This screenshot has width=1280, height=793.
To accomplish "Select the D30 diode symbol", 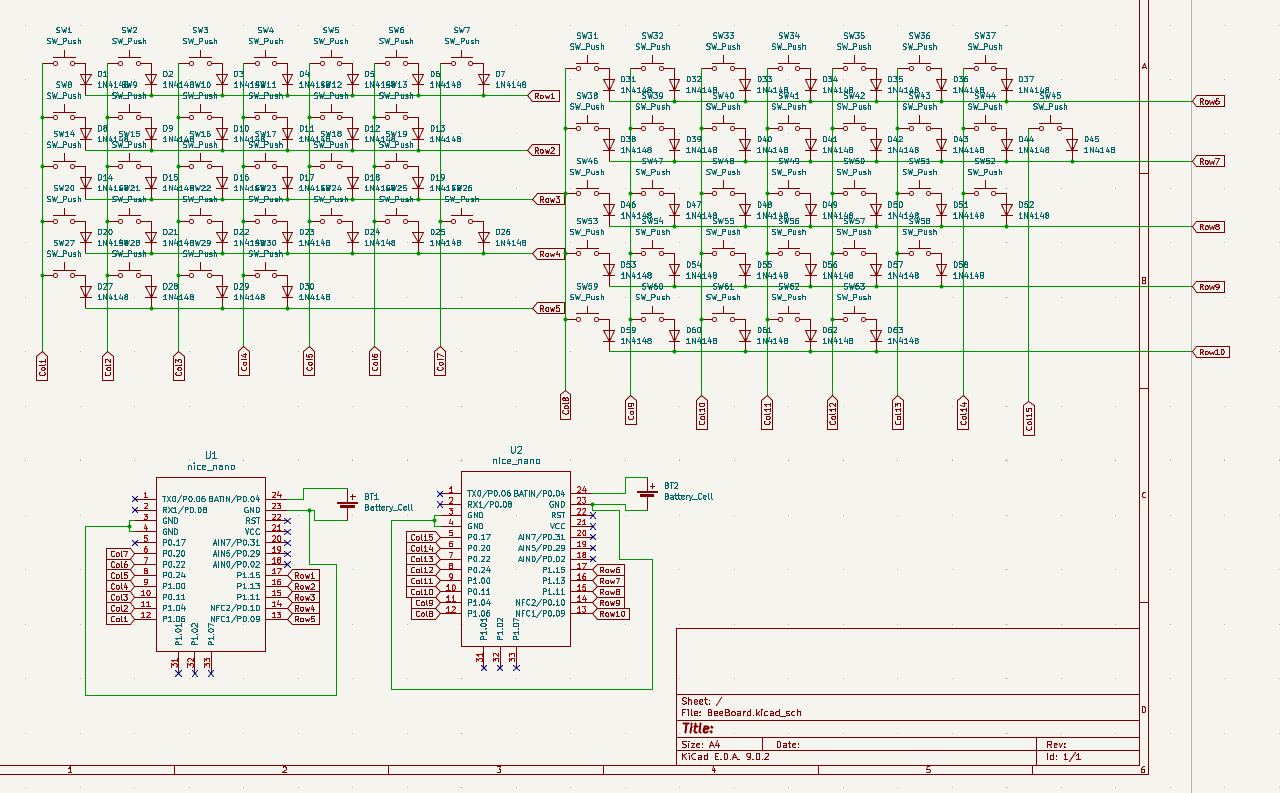I will (x=287, y=292).
